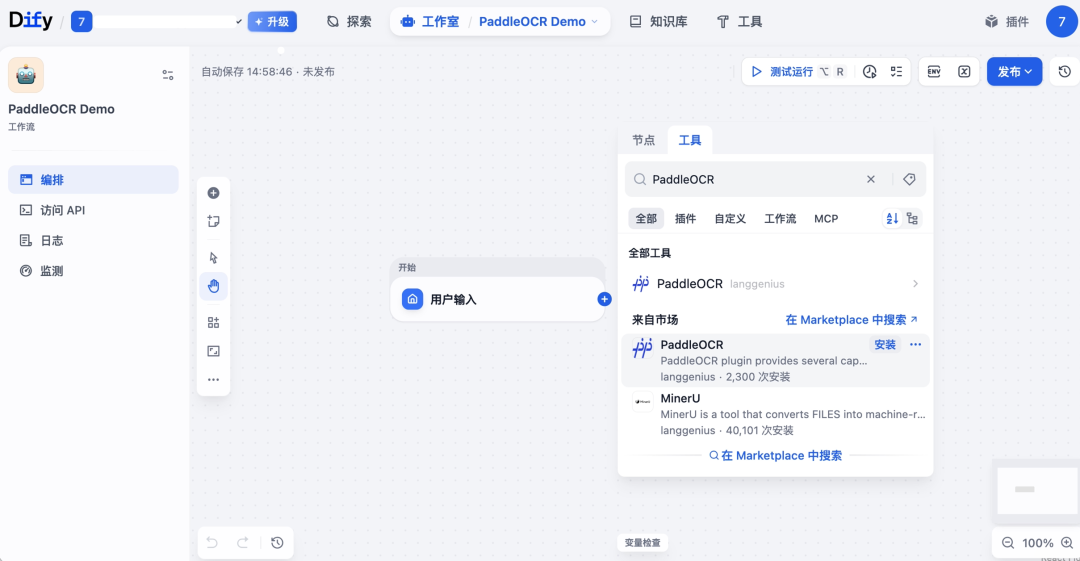Switch to the 工具 tab in picker panel
Viewport: 1080px width, 561px height.
point(689,140)
